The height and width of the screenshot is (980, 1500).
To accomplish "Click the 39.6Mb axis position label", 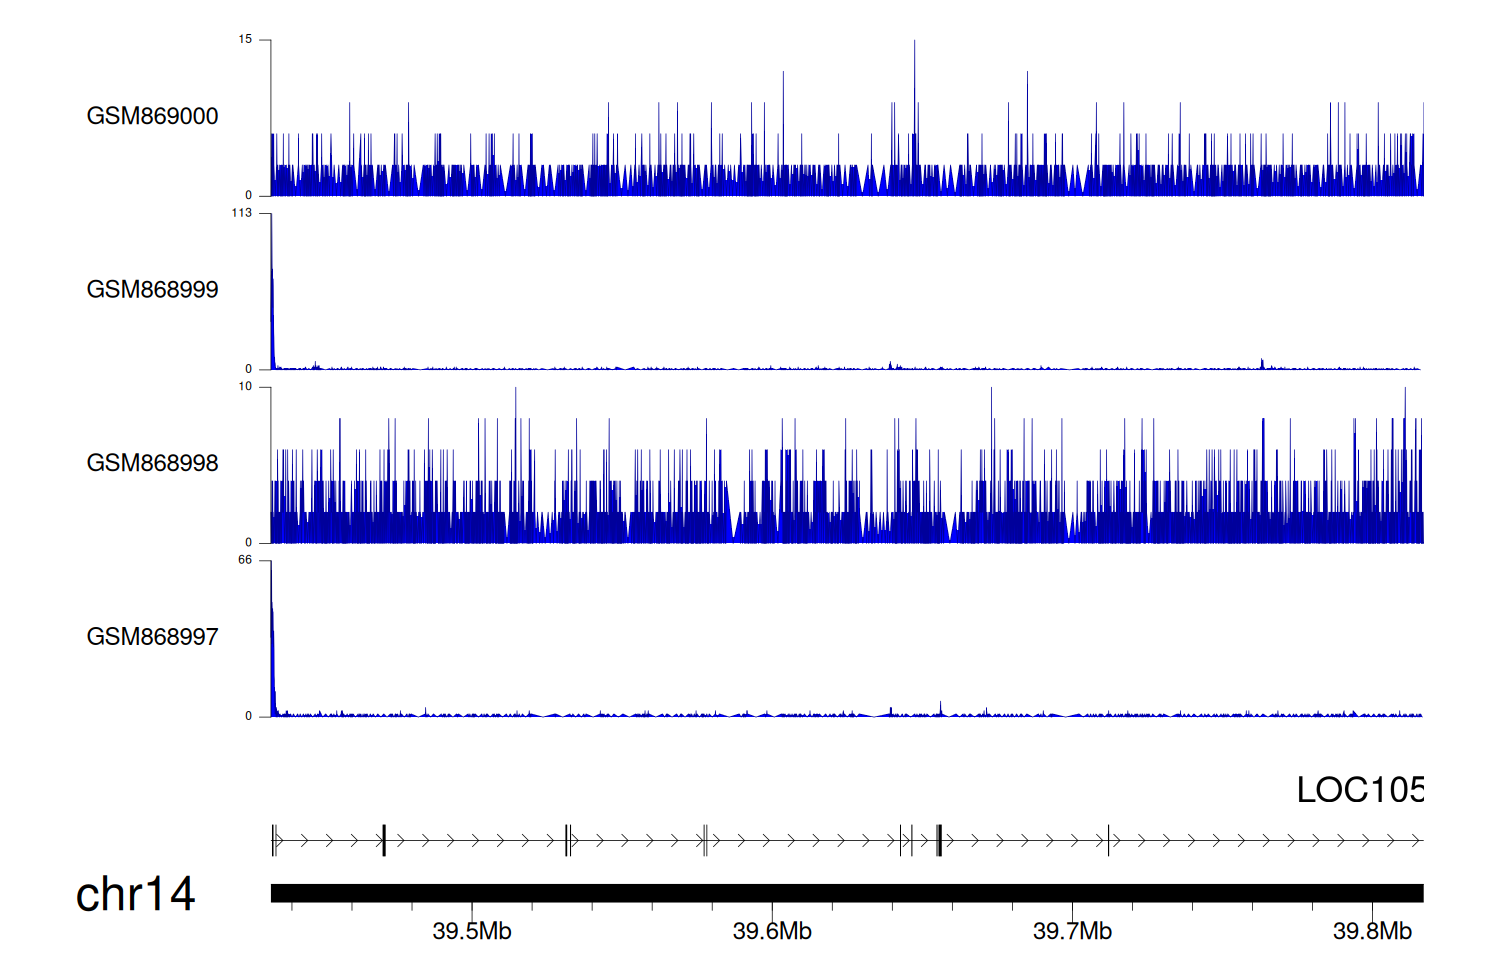I will [772, 931].
